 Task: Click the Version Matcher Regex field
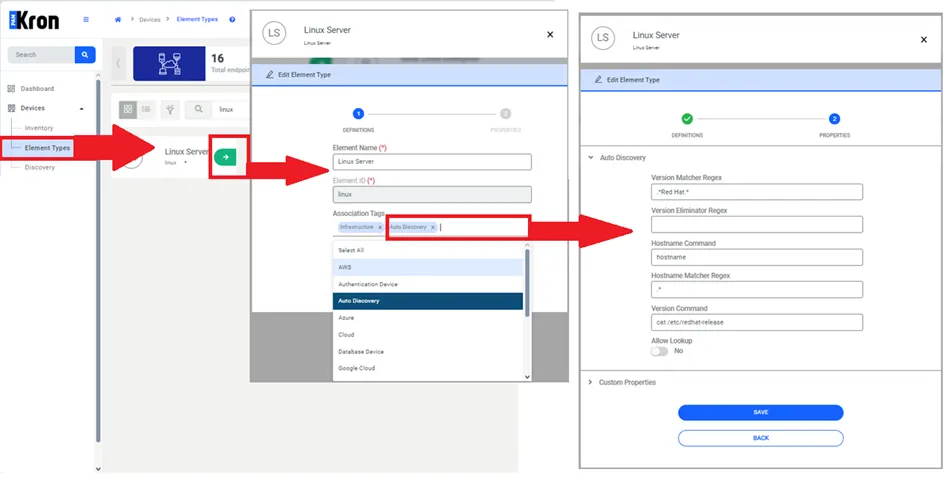tap(757, 192)
